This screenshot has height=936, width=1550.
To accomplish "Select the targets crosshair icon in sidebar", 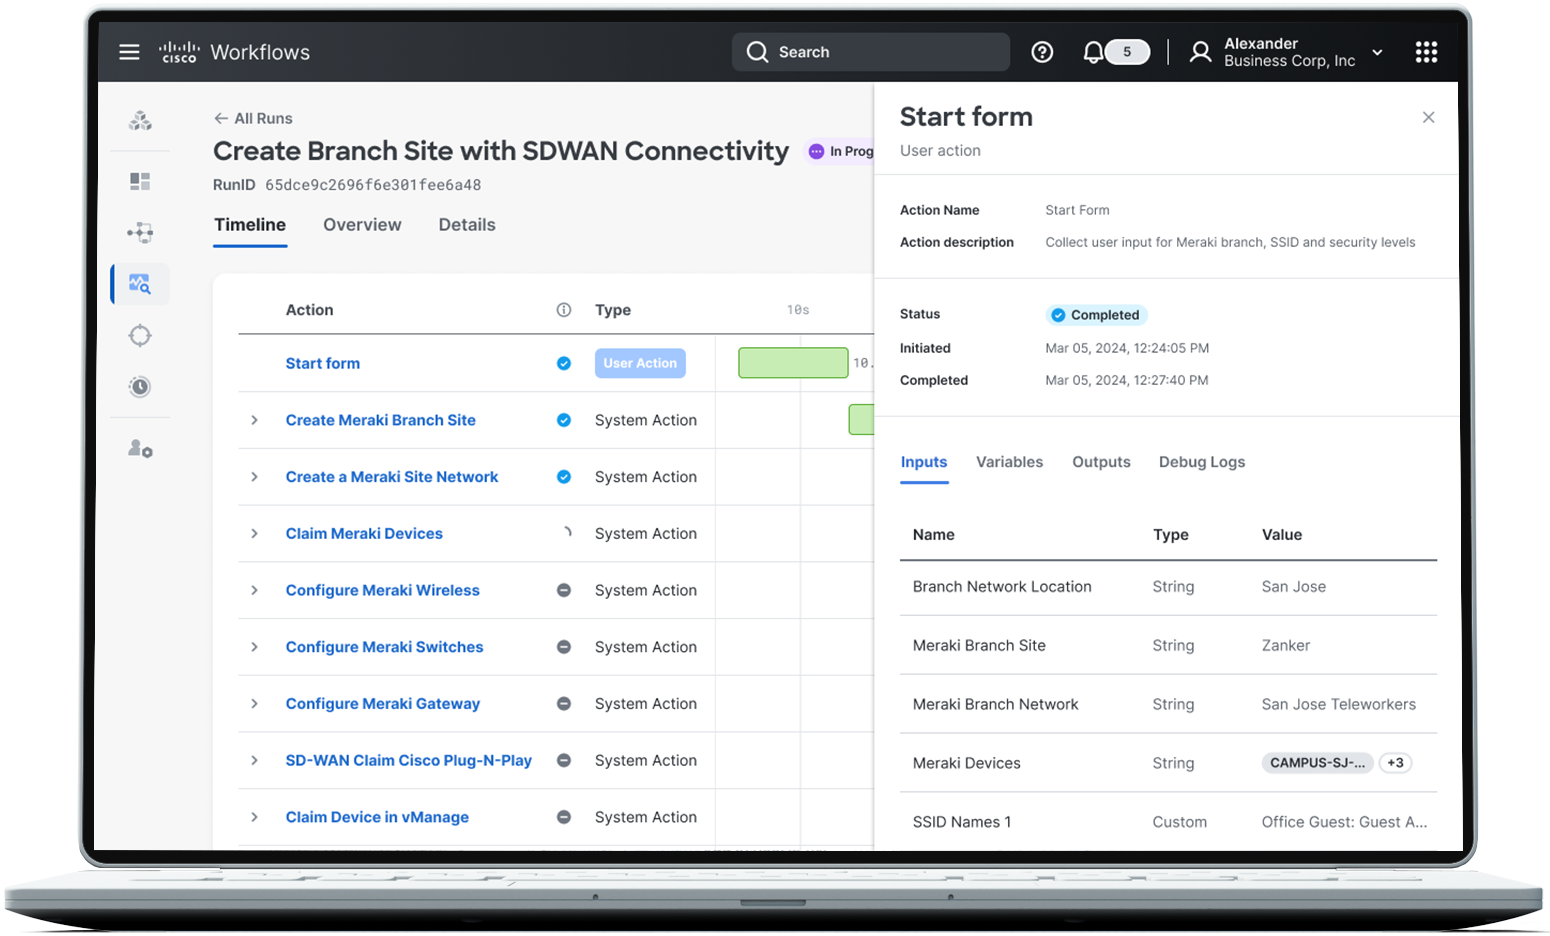I will (140, 335).
